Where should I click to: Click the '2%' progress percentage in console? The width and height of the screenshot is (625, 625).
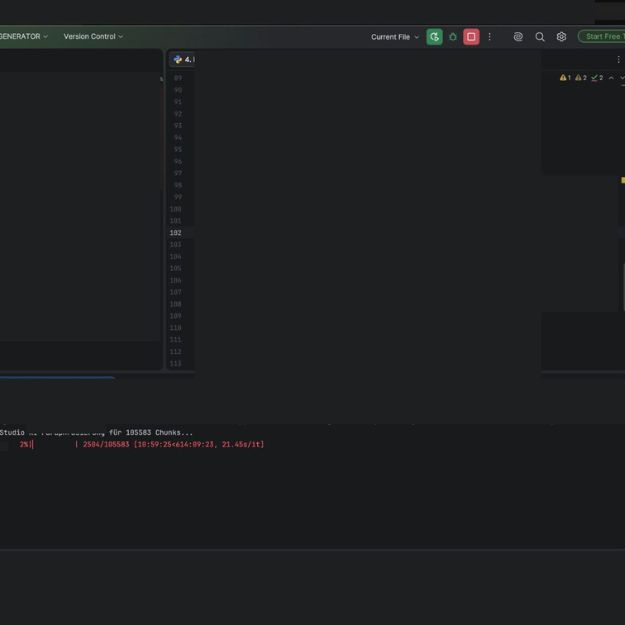tap(24, 444)
